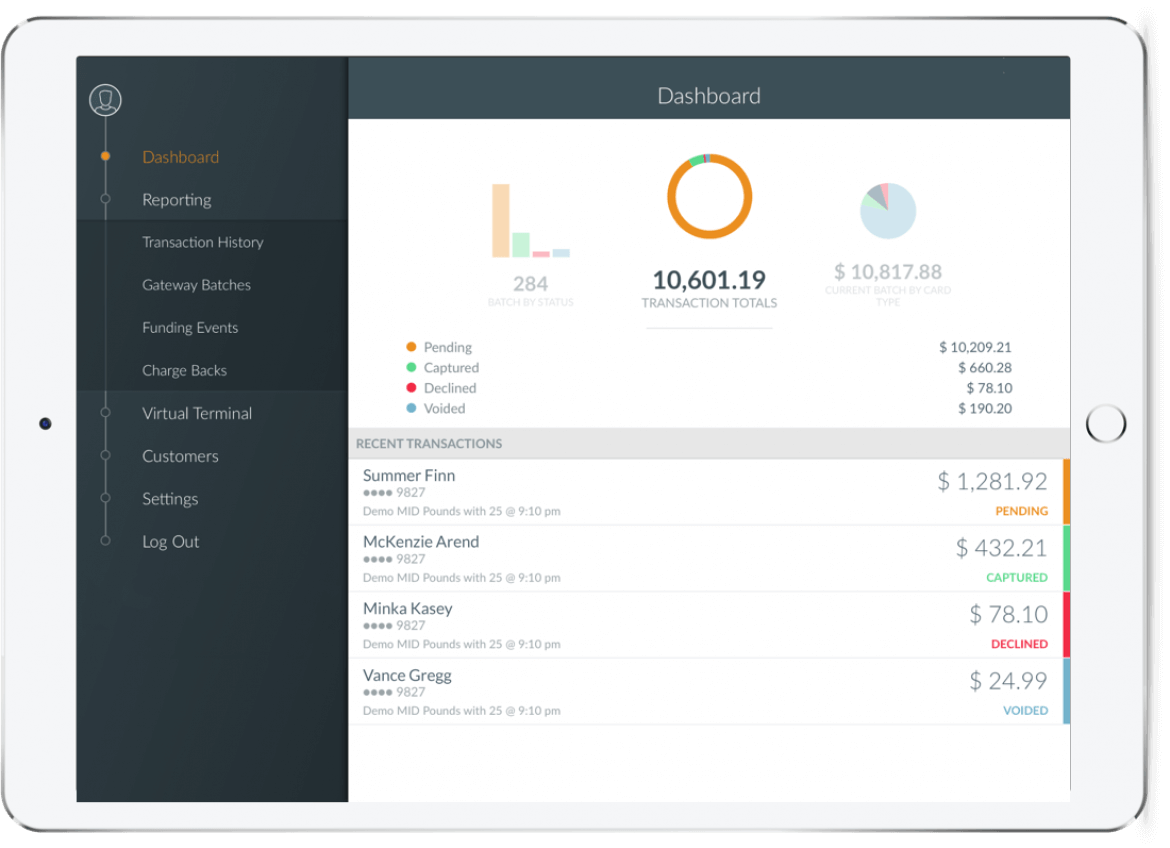Screen dimensions: 1170x848
Task: Click the PENDING status label
Action: (x=1022, y=511)
